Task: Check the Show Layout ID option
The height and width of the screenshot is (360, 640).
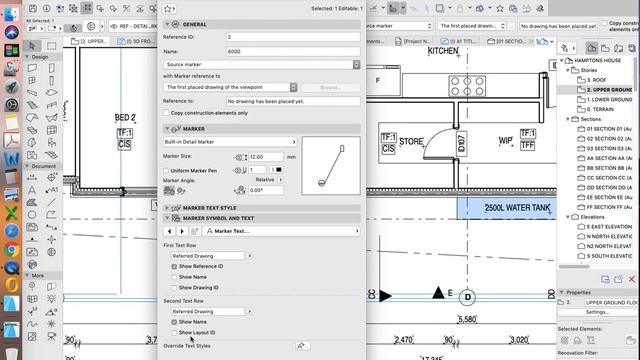Action: (x=174, y=333)
